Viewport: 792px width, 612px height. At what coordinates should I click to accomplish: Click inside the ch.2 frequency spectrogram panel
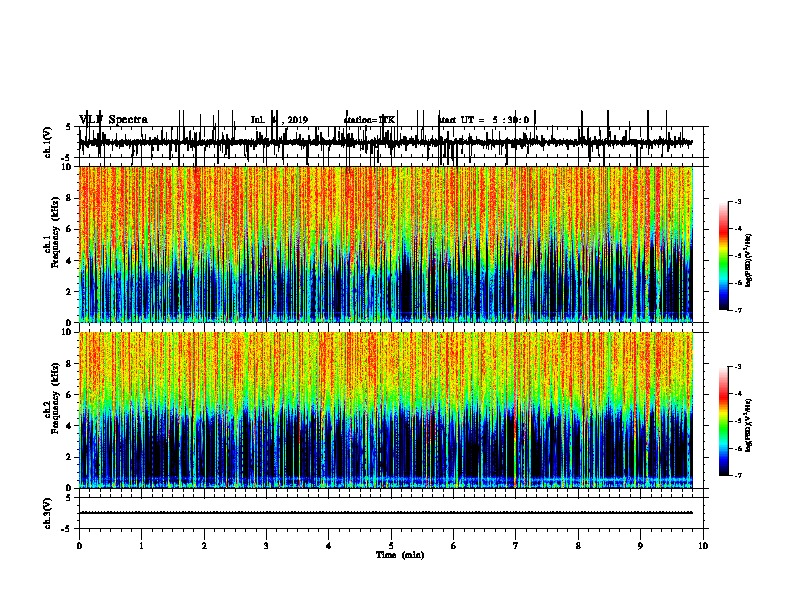[386, 410]
